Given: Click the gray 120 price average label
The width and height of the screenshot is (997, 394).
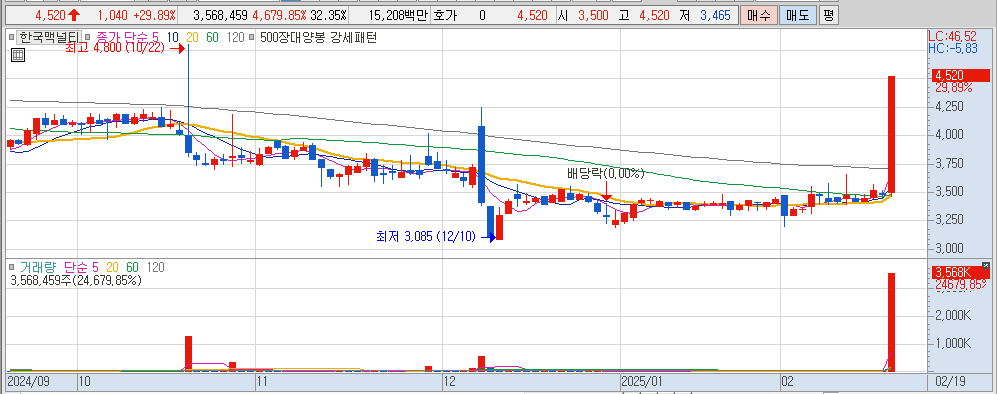Looking at the screenshot, I should pos(235,38).
